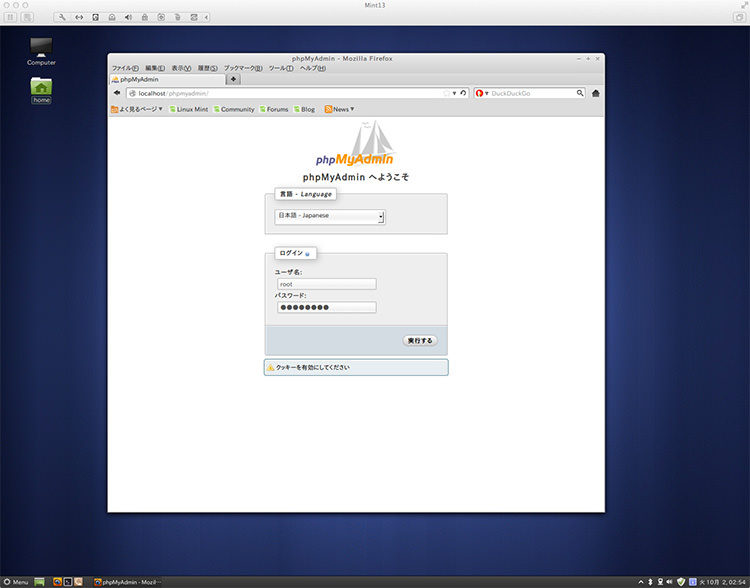
Task: Expand よく見るページ bookmarks folder
Action: [x=137, y=109]
